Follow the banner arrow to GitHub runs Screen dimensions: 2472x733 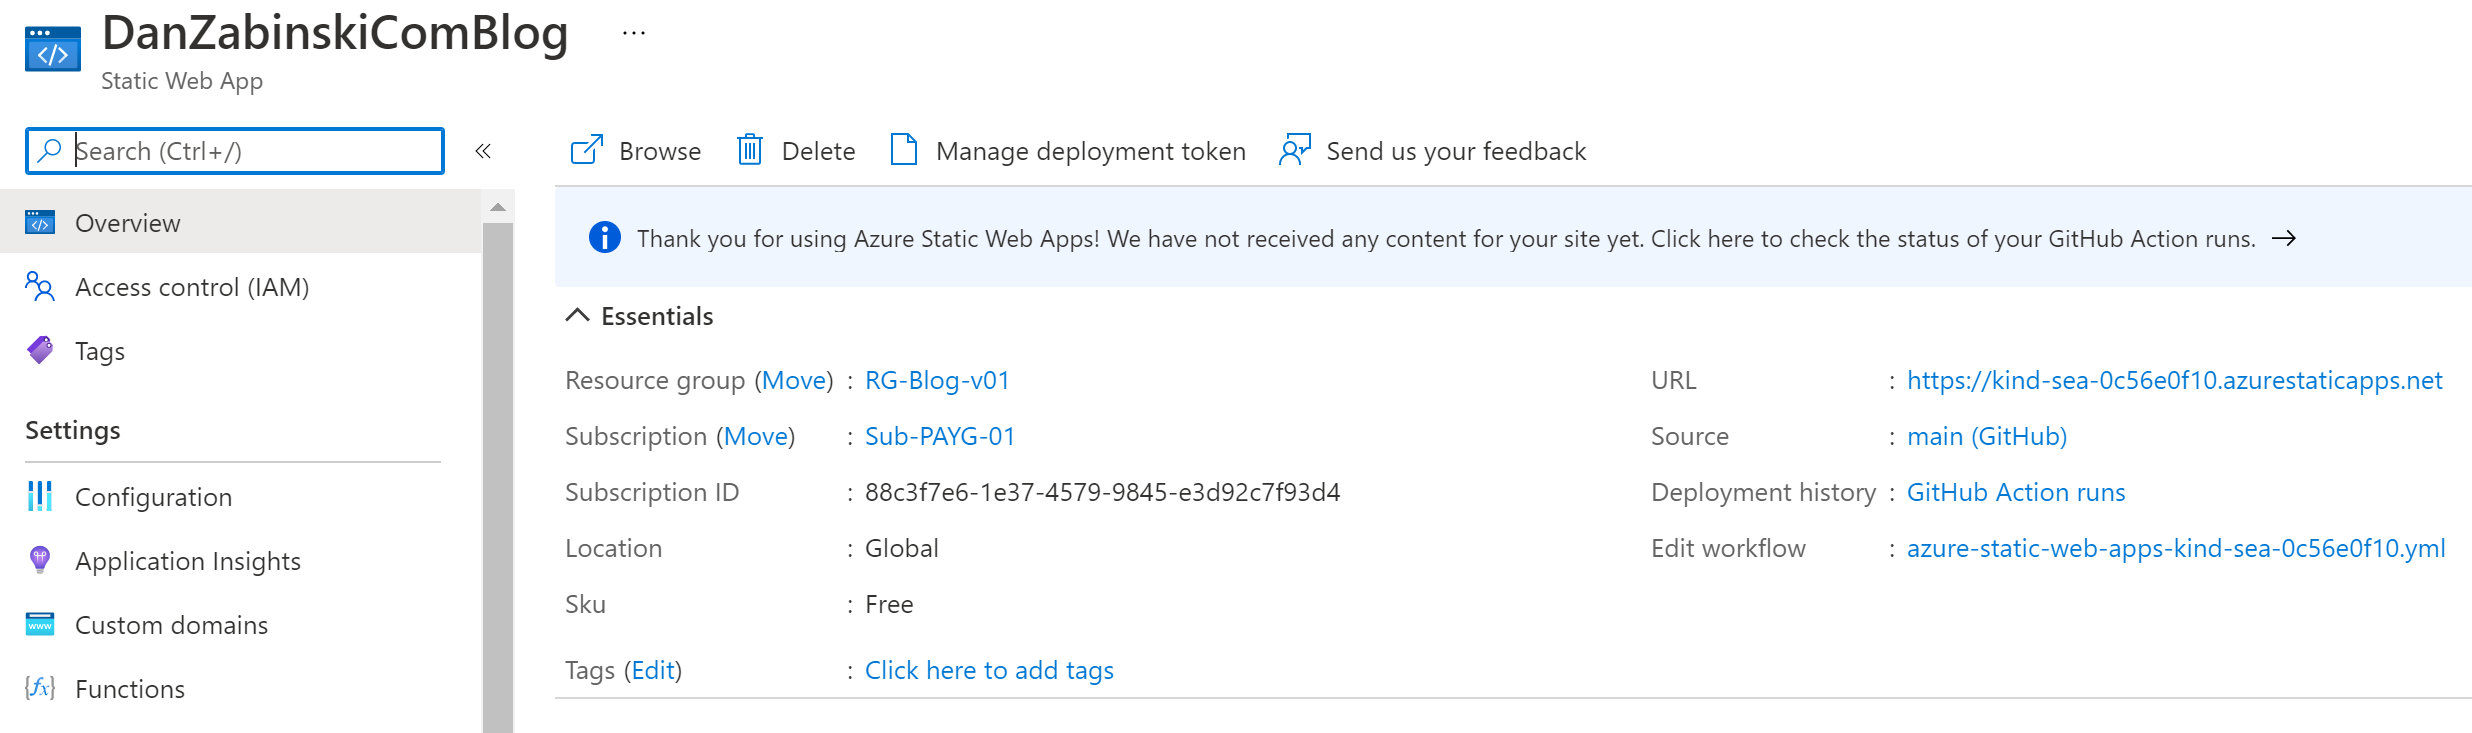tap(2284, 238)
